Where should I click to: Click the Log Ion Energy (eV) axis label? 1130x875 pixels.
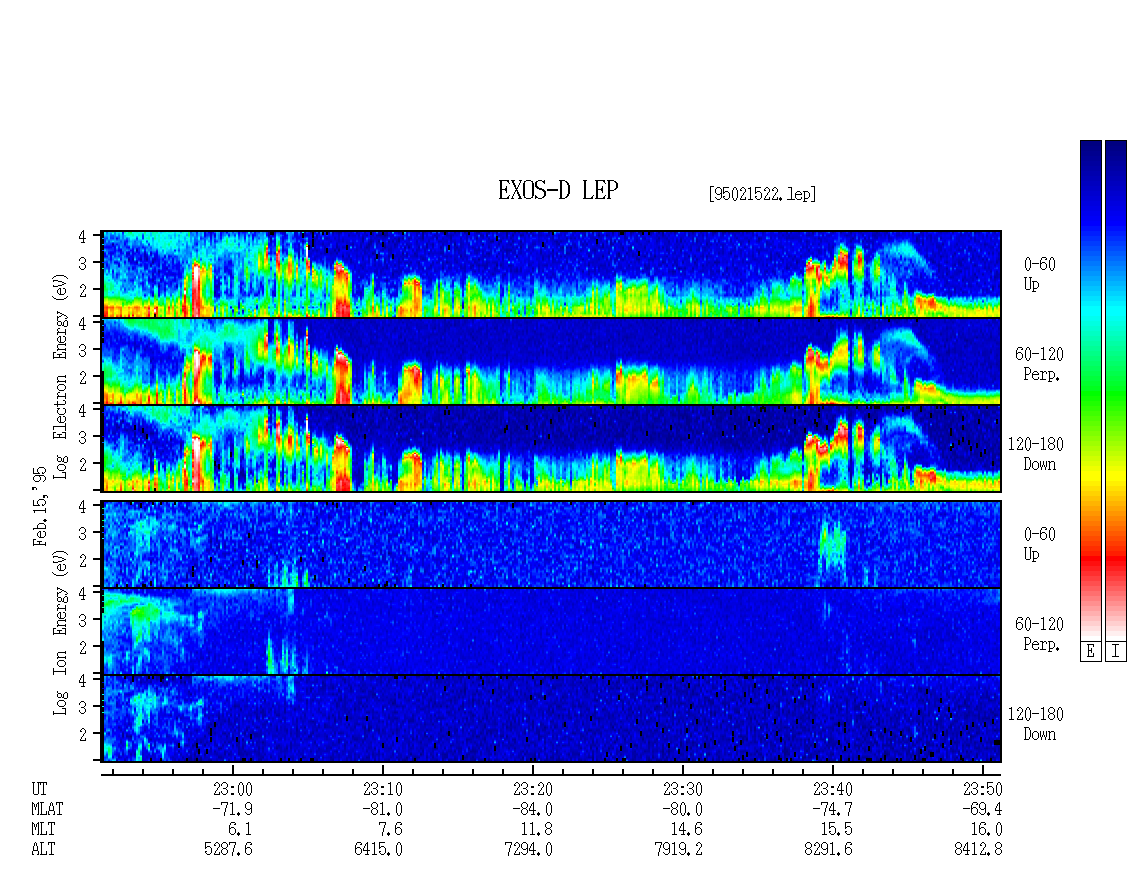pos(60,633)
